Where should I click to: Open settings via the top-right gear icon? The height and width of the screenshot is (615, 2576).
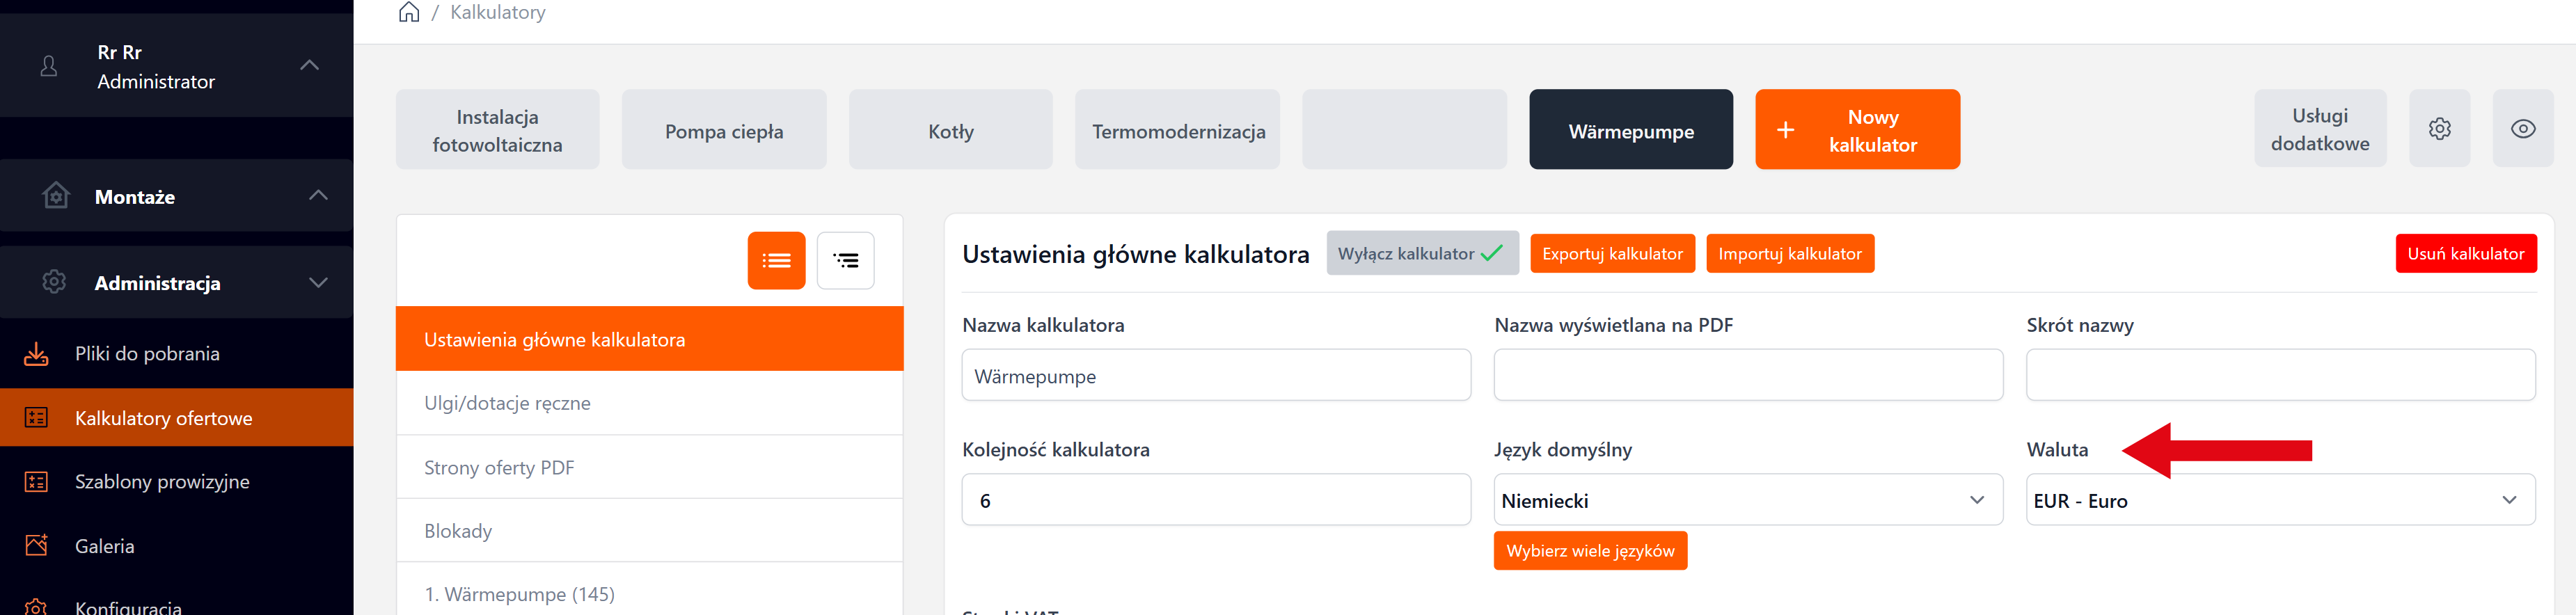click(x=2440, y=128)
